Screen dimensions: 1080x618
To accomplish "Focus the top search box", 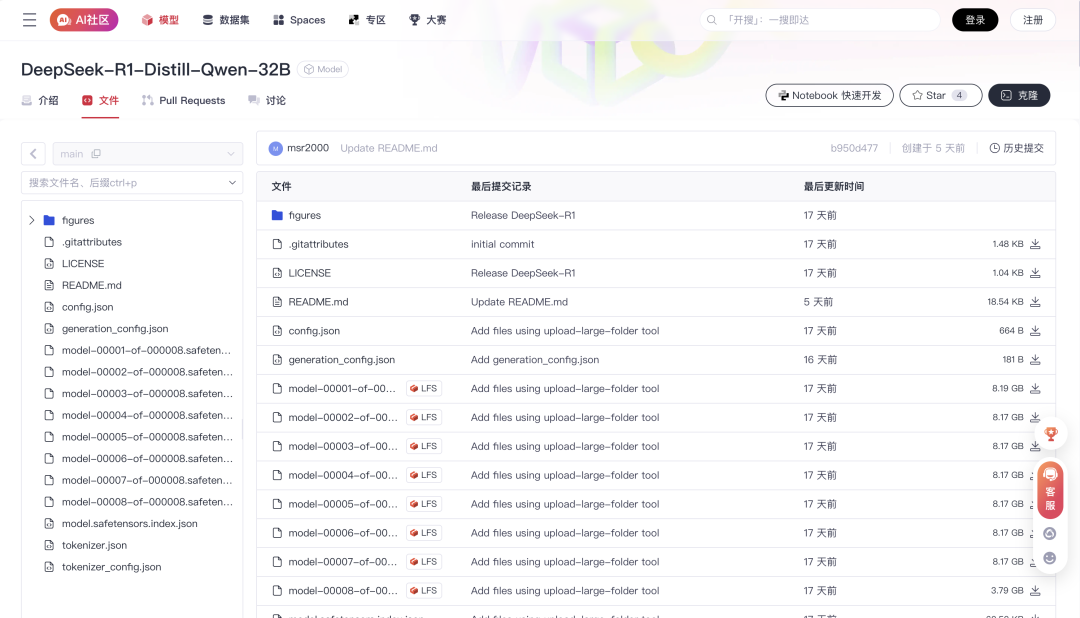I will 820,20.
